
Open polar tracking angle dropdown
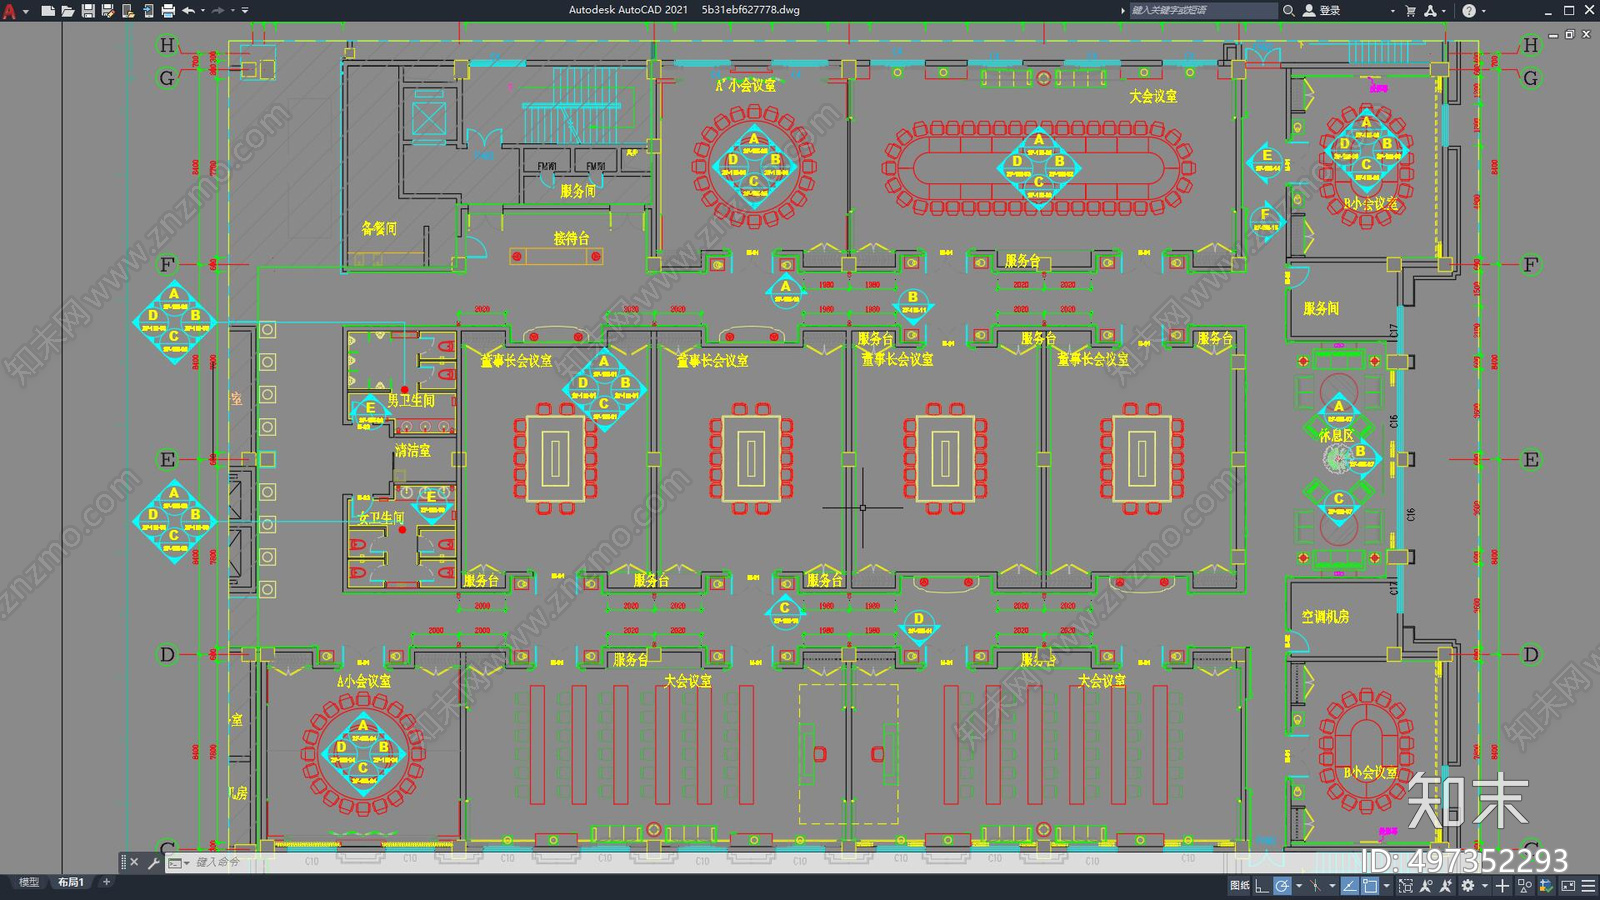[x=1299, y=886]
